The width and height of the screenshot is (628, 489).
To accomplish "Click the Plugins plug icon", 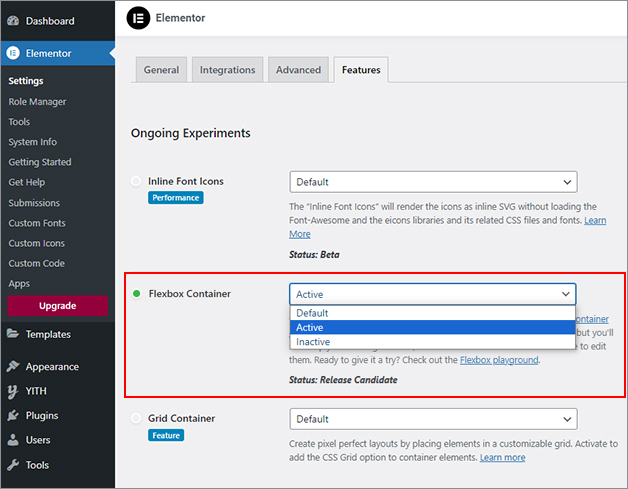I will (13, 415).
